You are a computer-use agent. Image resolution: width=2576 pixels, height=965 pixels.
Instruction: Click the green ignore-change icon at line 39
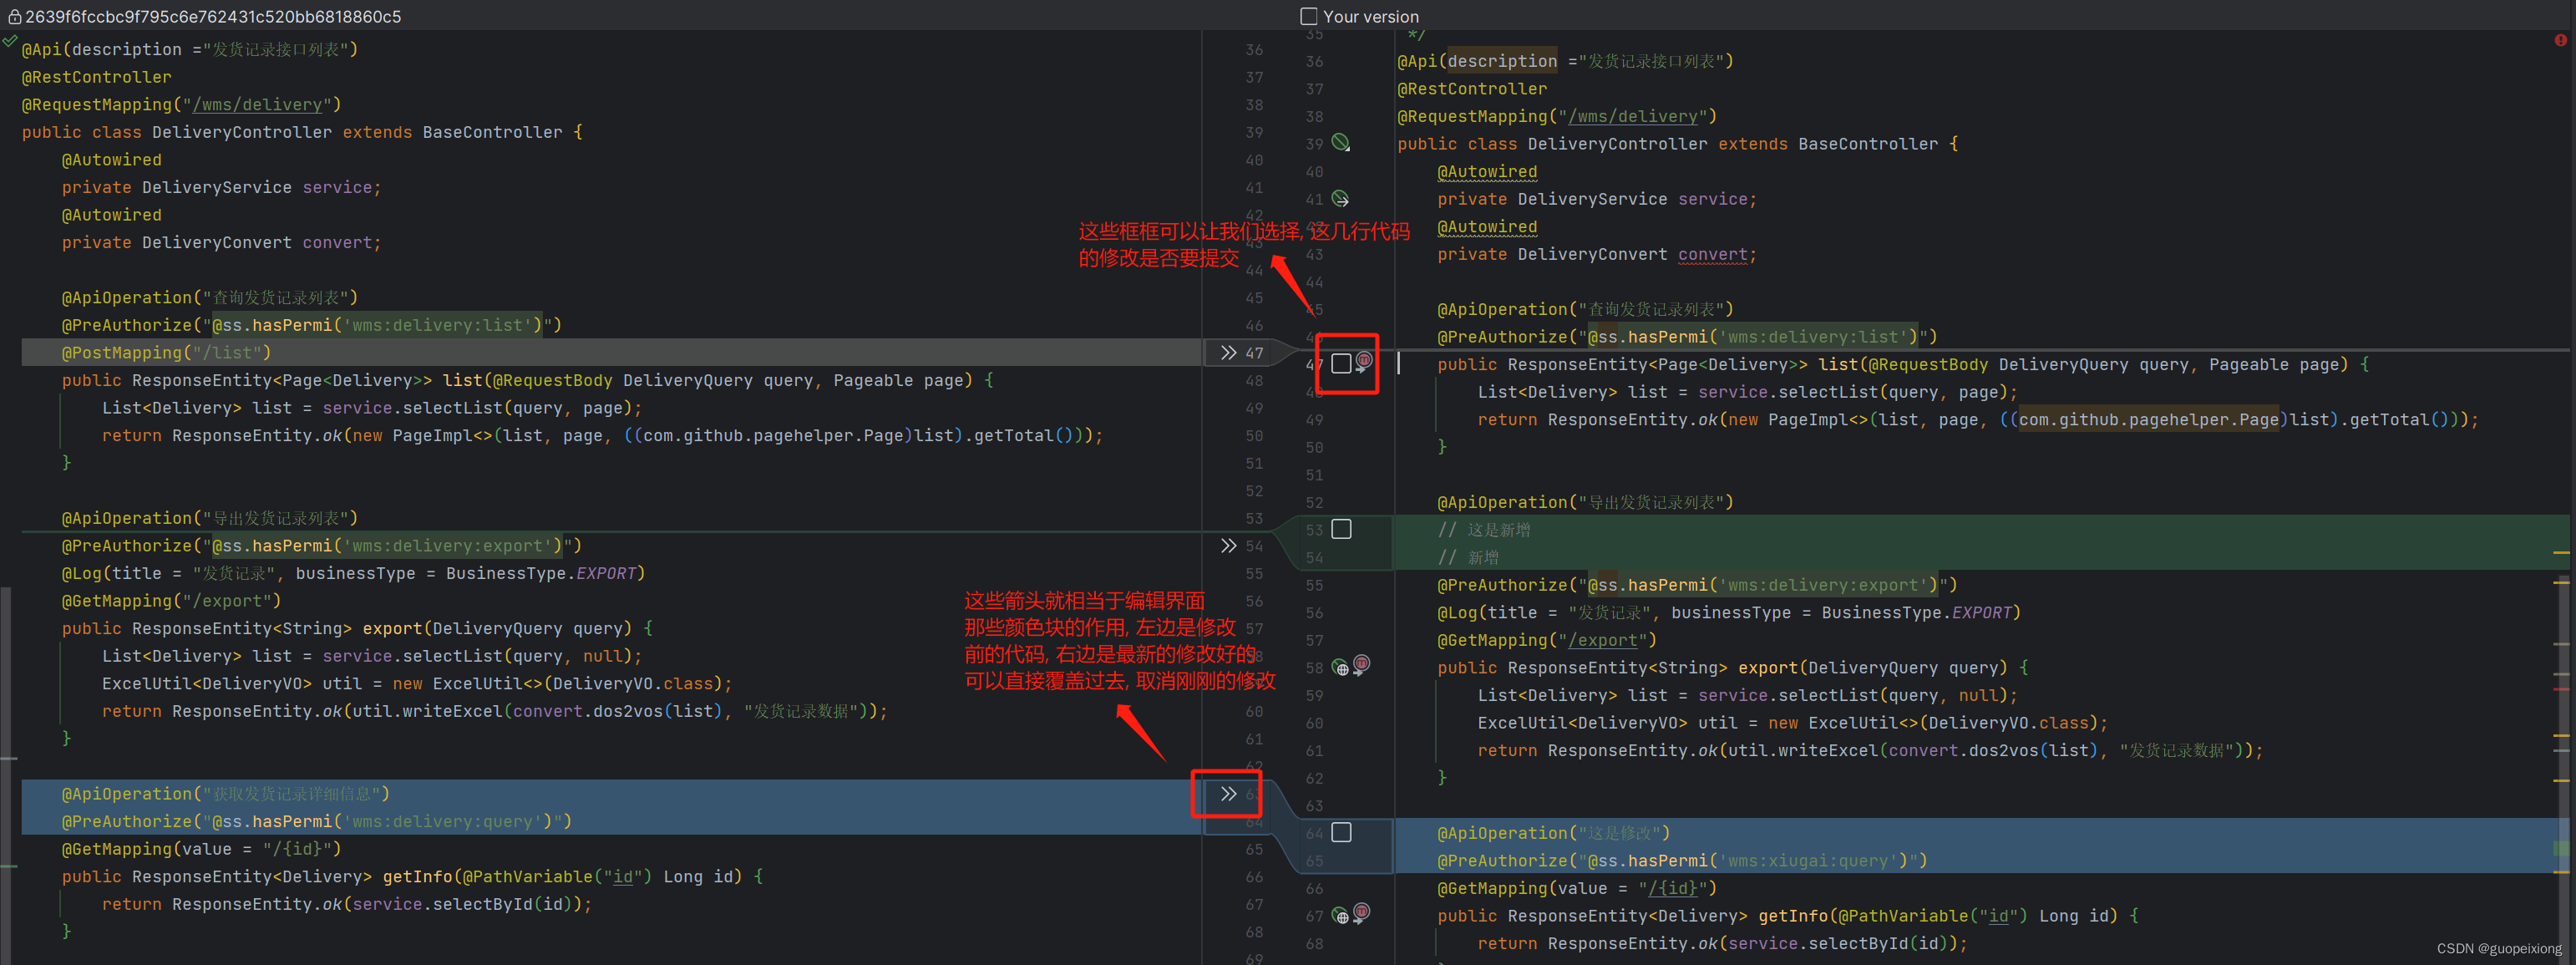pos(1342,143)
